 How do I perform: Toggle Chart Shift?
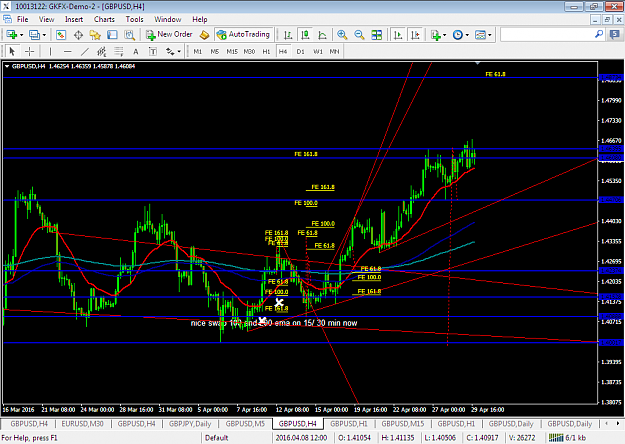[x=415, y=35]
